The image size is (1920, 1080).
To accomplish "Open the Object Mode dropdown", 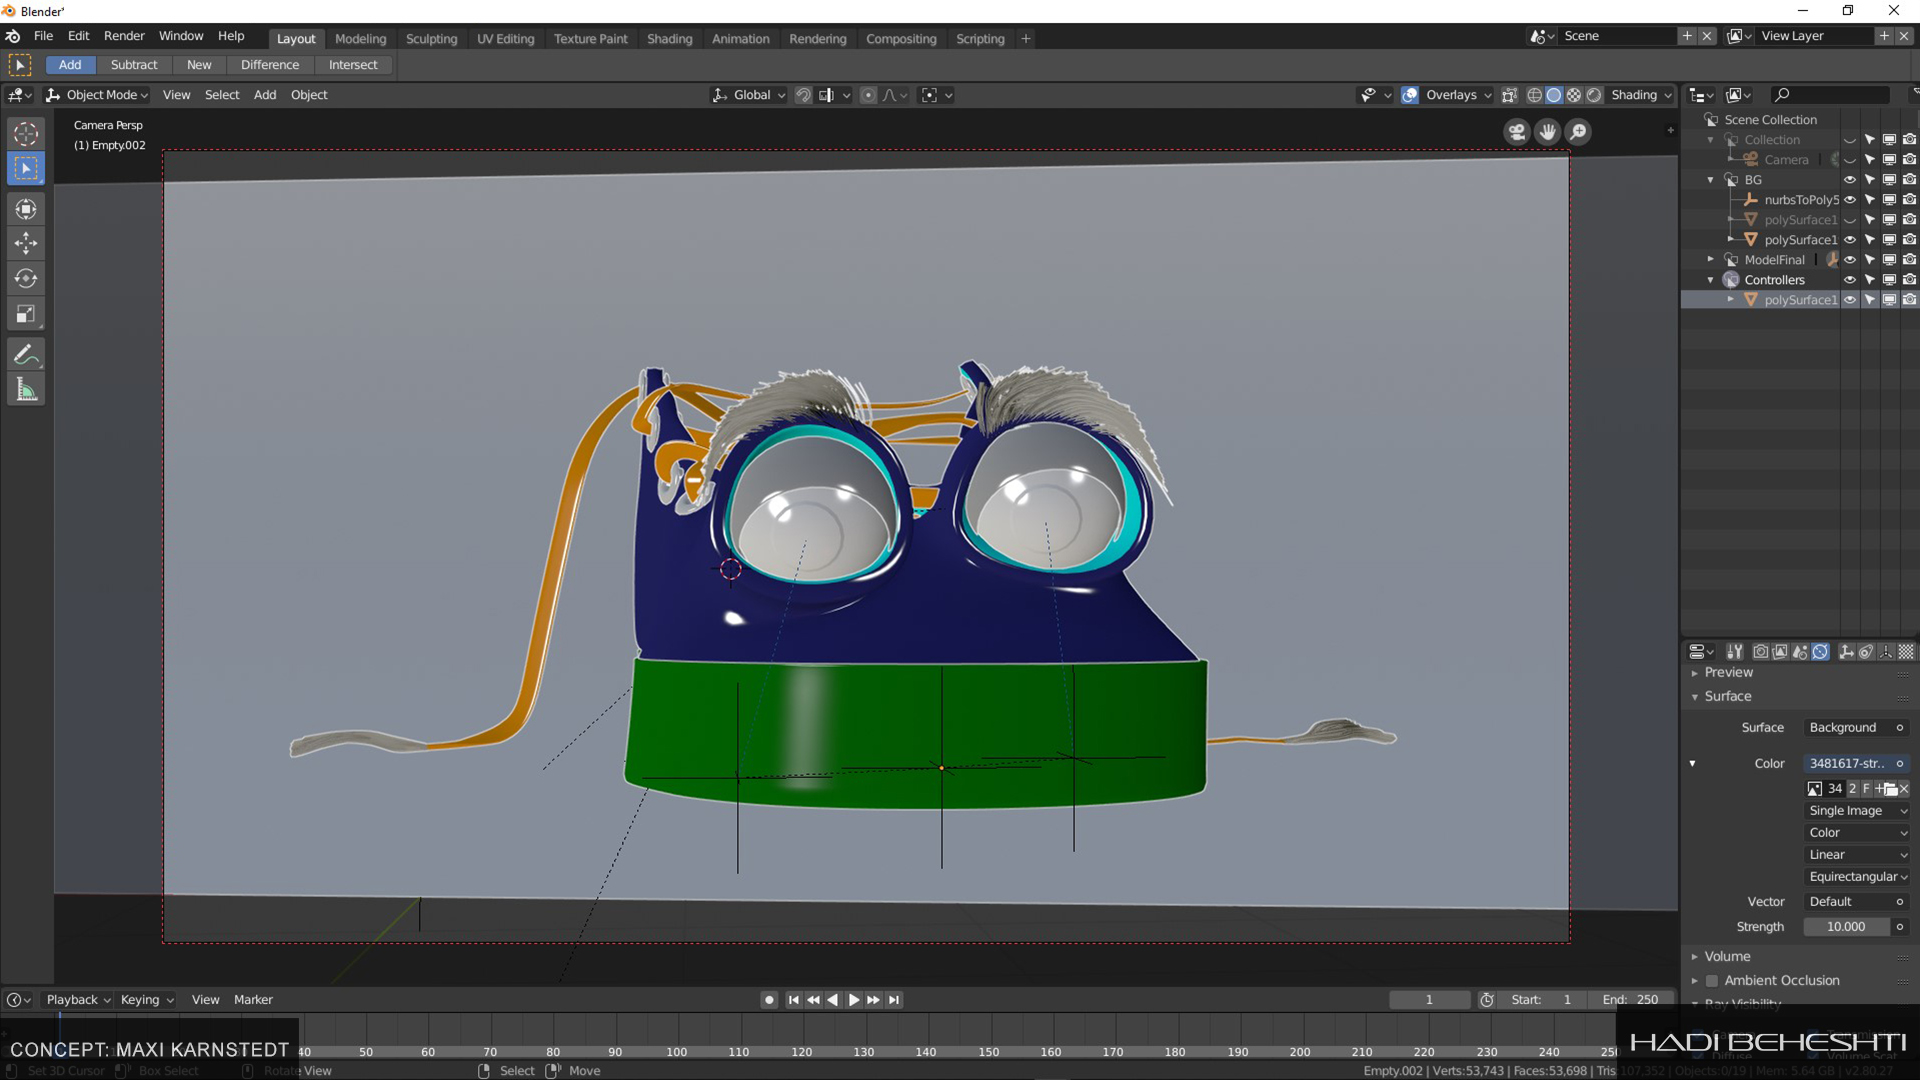I will [98, 95].
